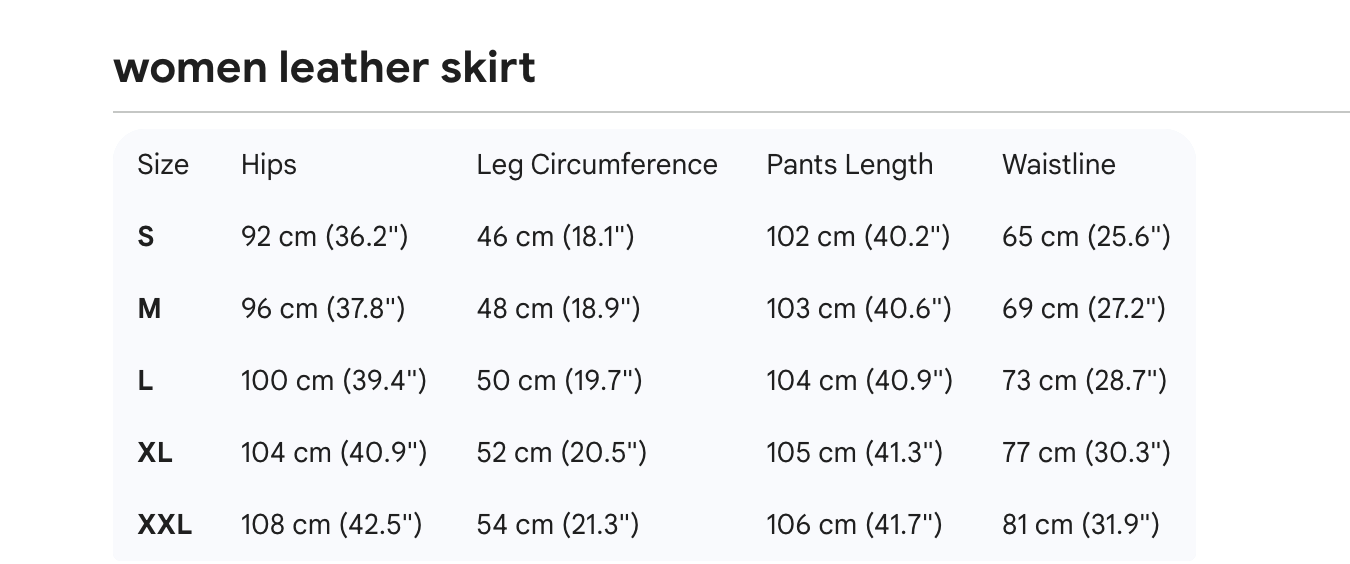Click the L size row label
1350x564 pixels.
146,381
